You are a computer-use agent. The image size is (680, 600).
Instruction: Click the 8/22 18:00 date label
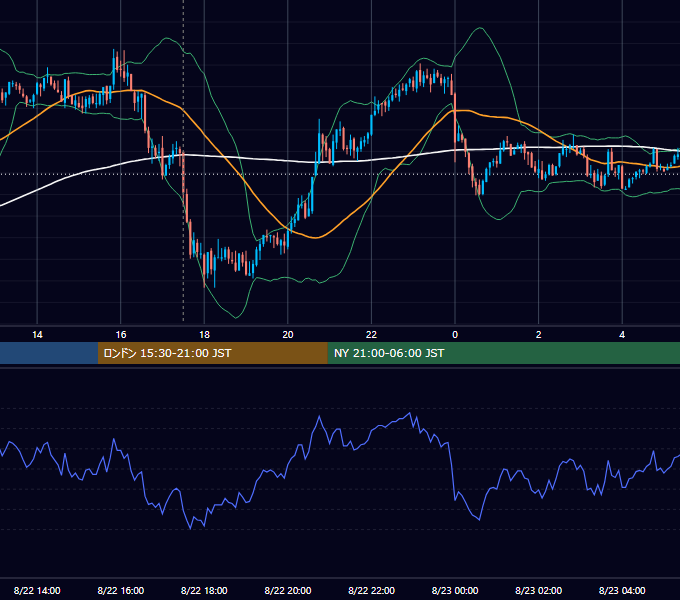click(x=204, y=590)
